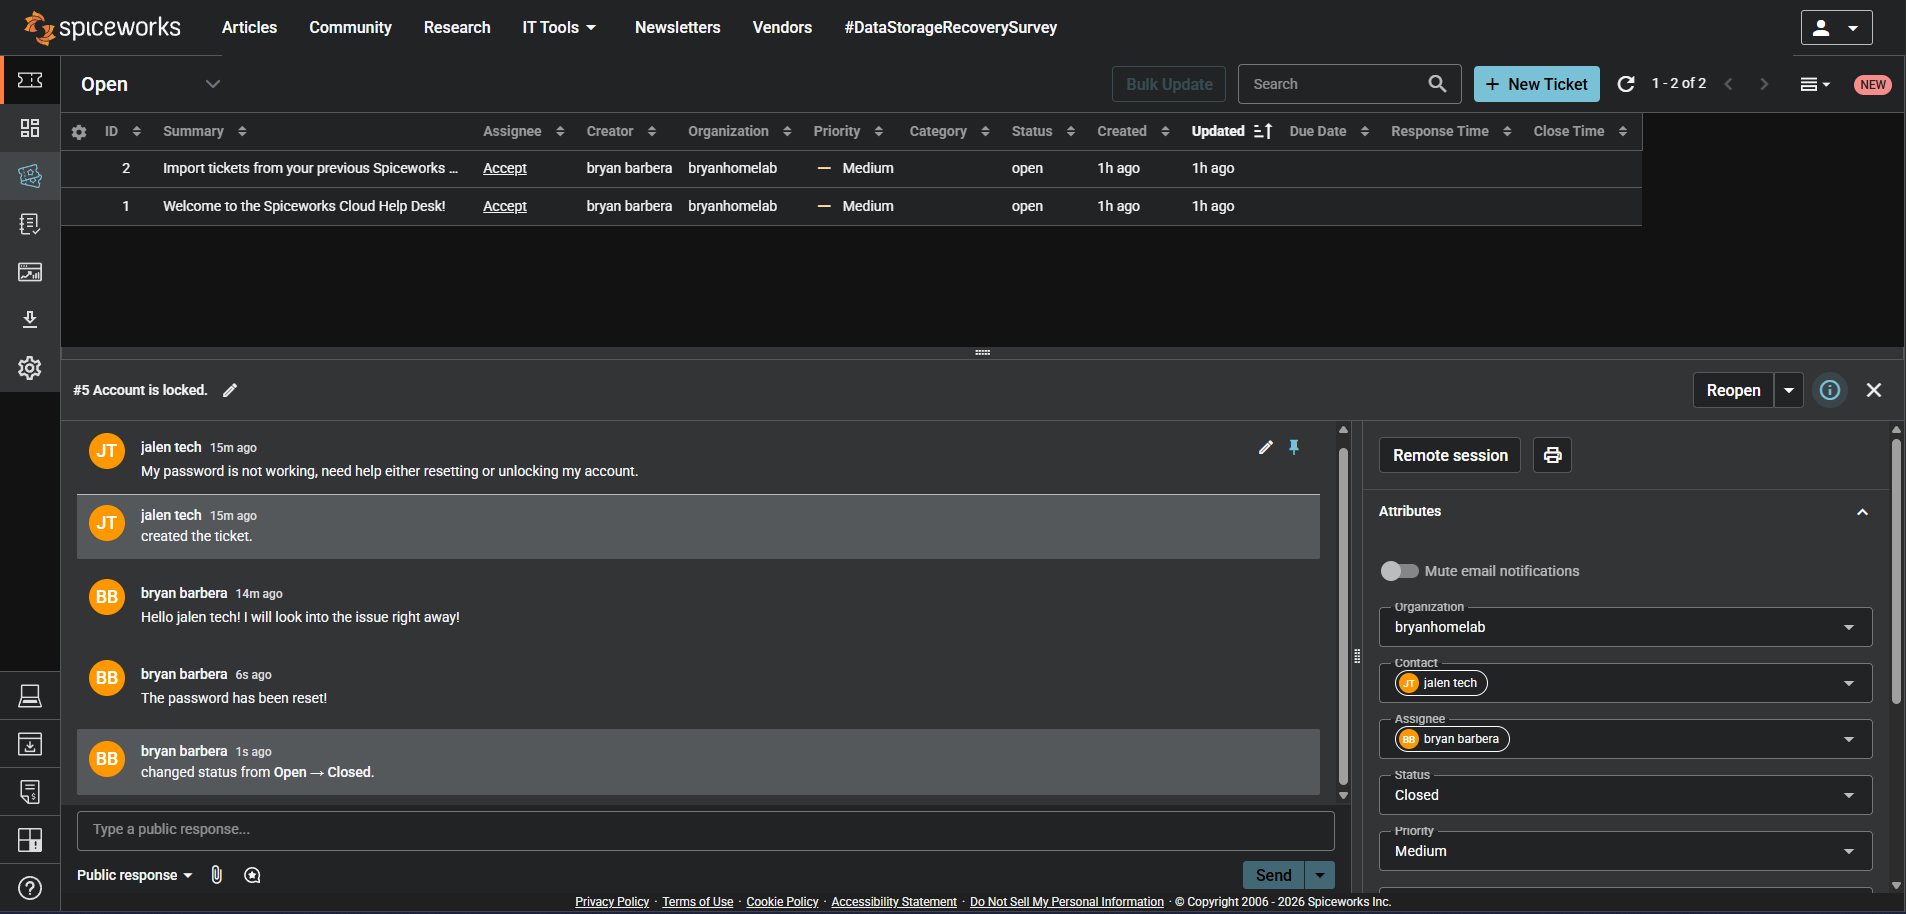The height and width of the screenshot is (914, 1906).
Task: Go to the next page of tickets
Action: [1764, 84]
